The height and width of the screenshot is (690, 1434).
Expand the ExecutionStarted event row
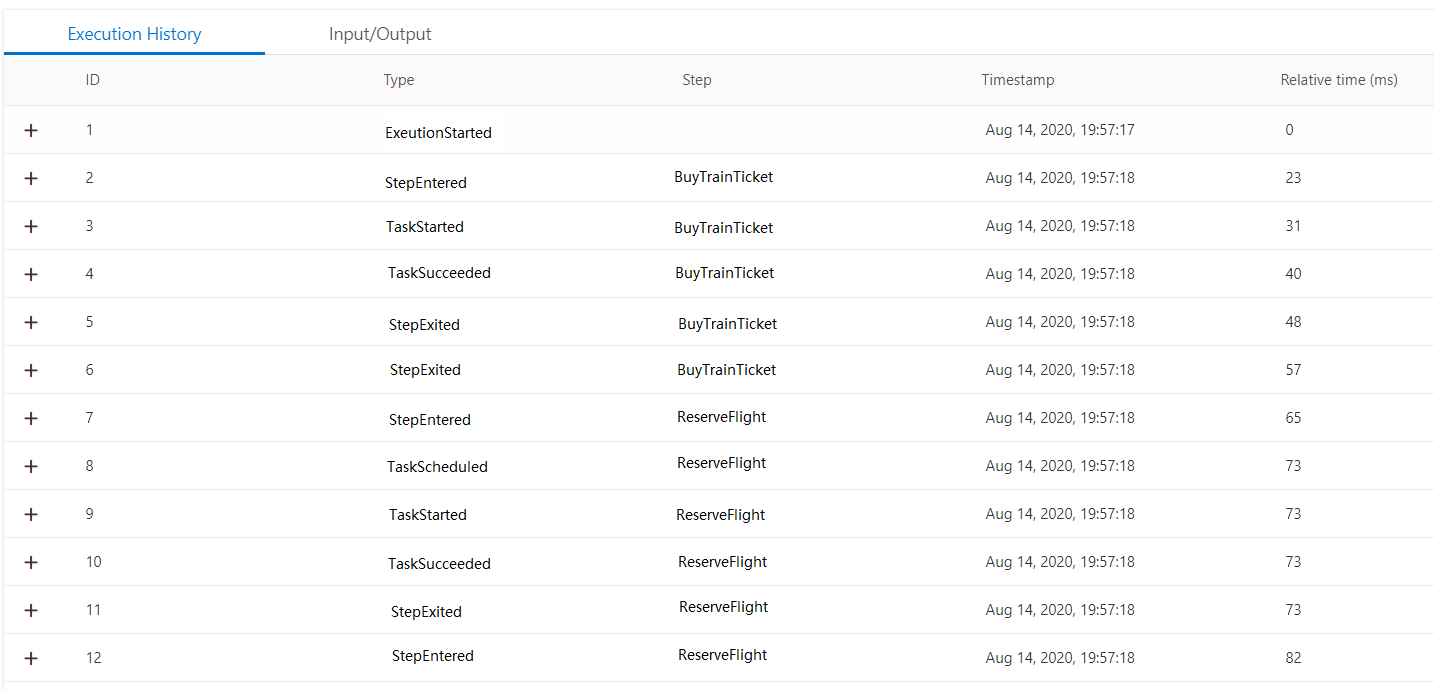[x=31, y=129]
